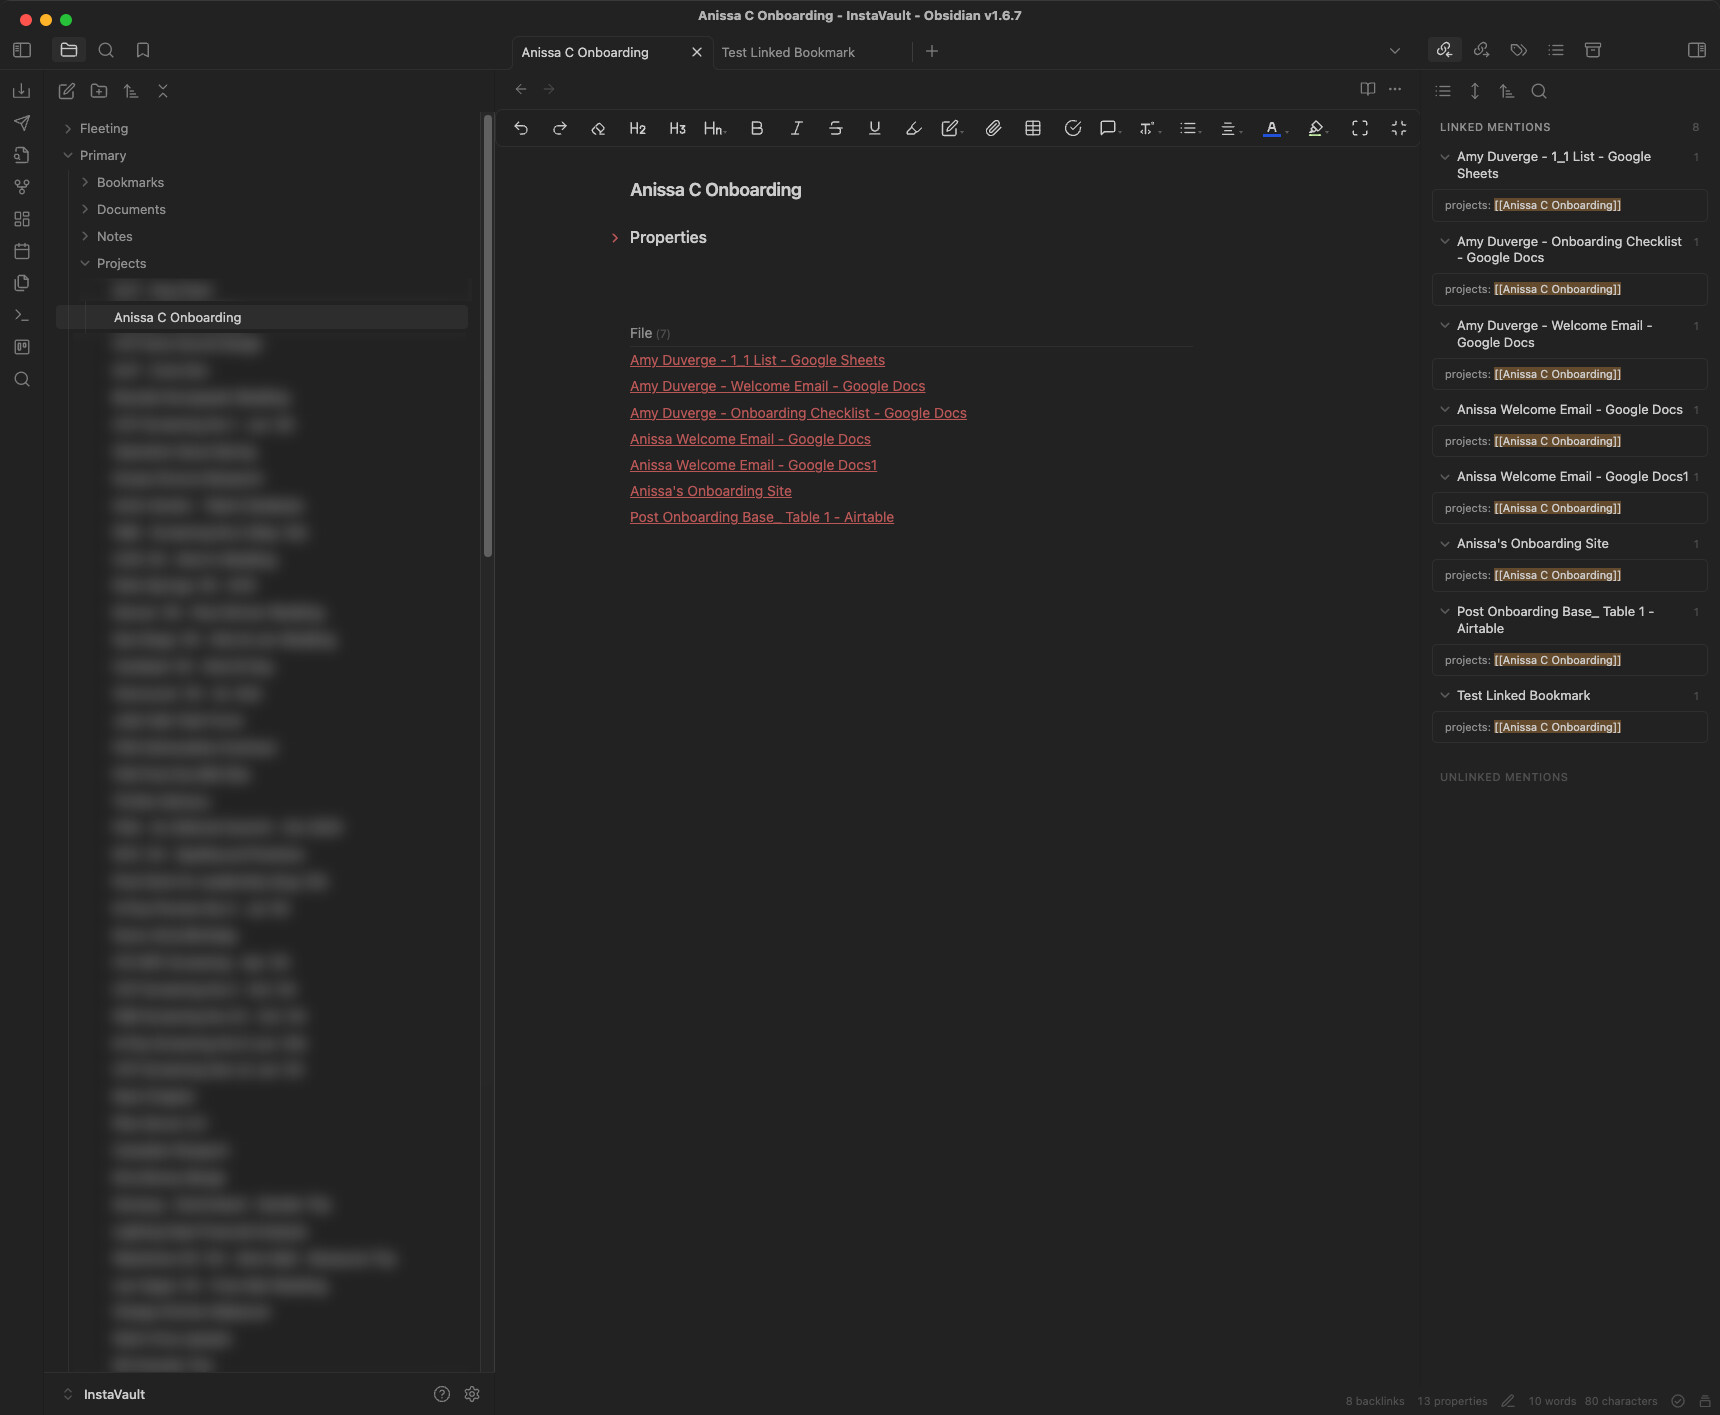
Task: Open Amy Duverge - Onboarding Checklist link
Action: (798, 413)
